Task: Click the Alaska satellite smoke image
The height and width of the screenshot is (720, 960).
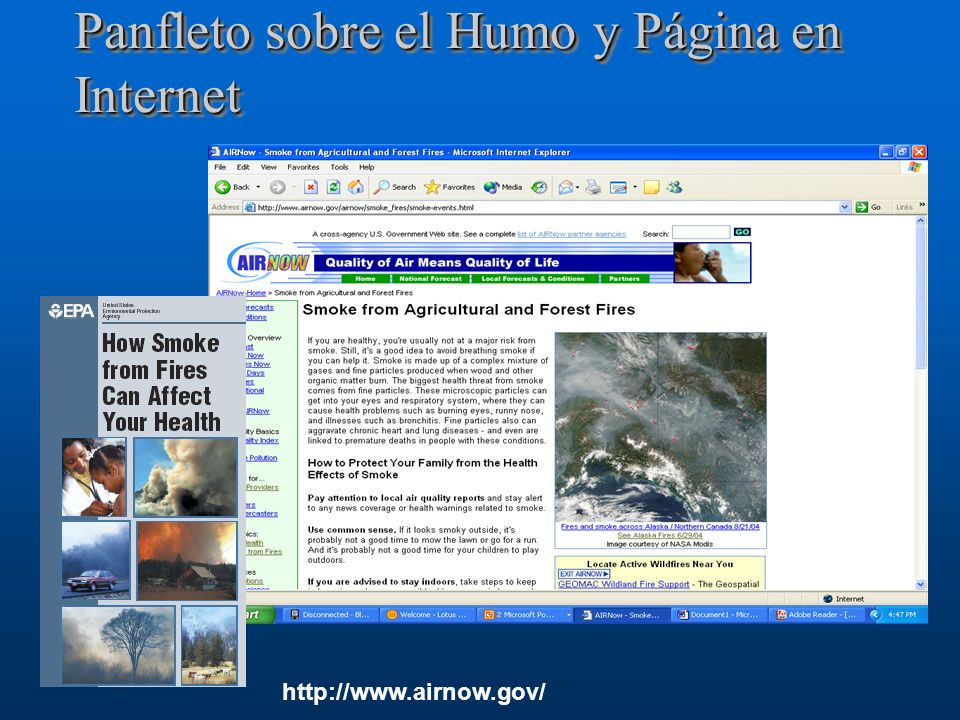Action: pos(660,427)
